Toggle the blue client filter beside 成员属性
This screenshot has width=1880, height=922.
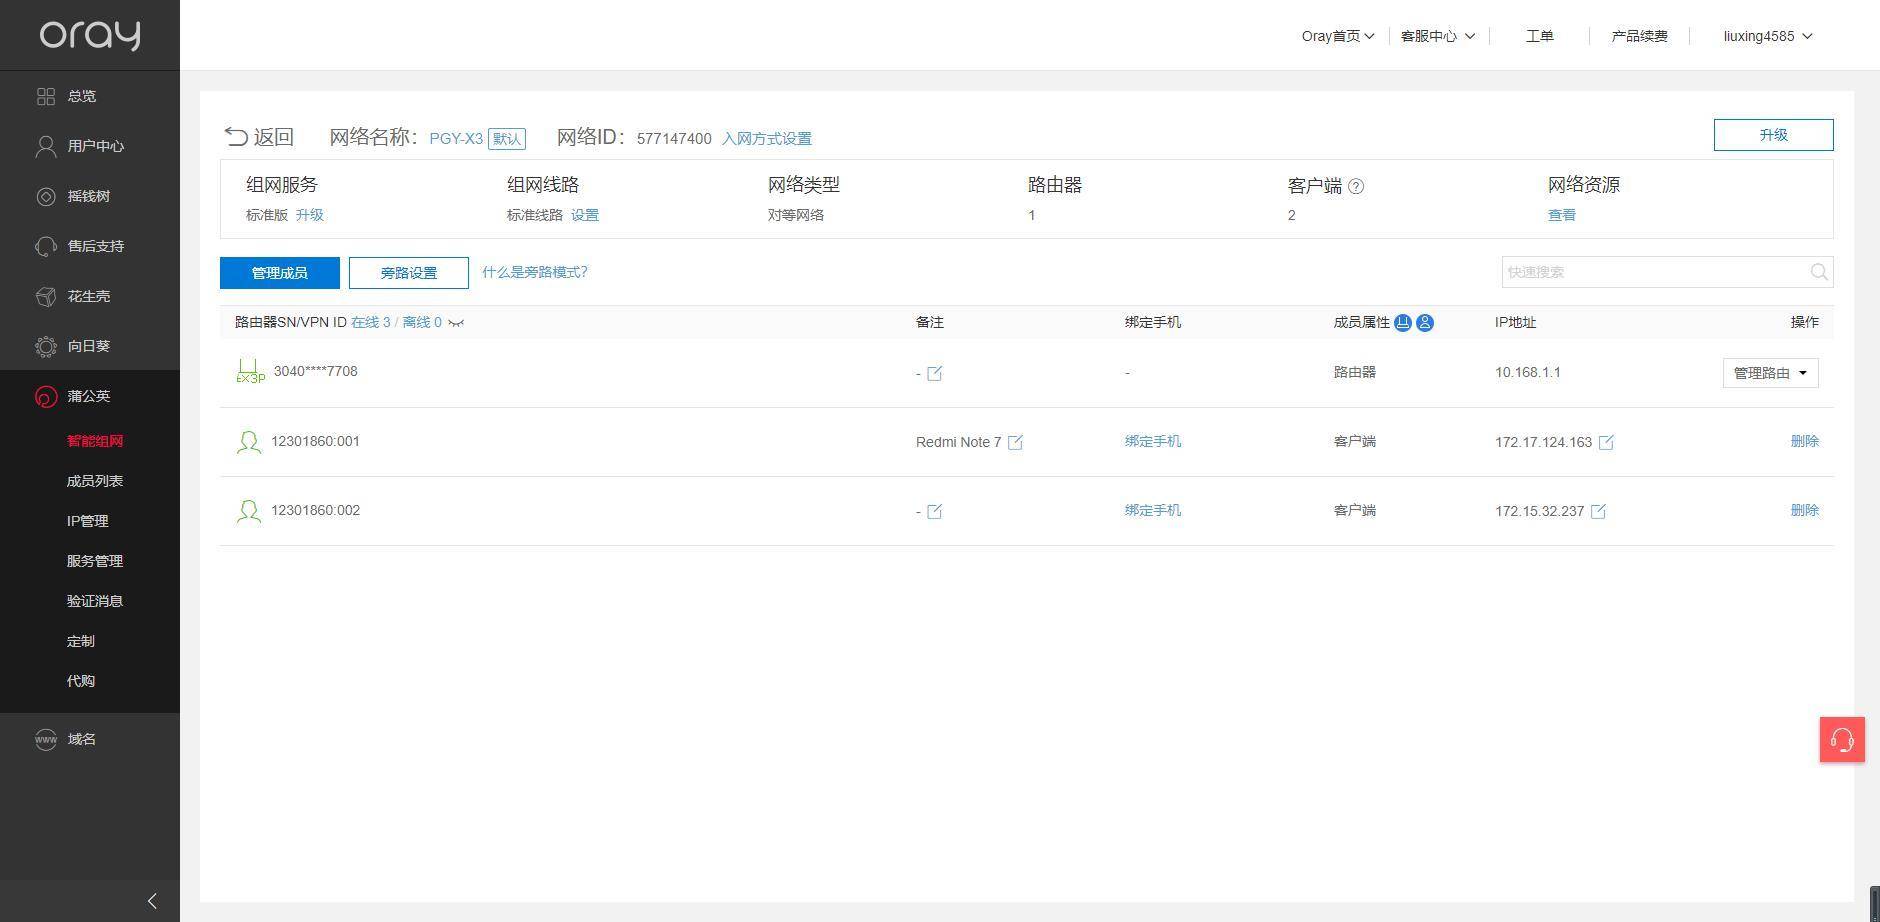pyautogui.click(x=1424, y=323)
